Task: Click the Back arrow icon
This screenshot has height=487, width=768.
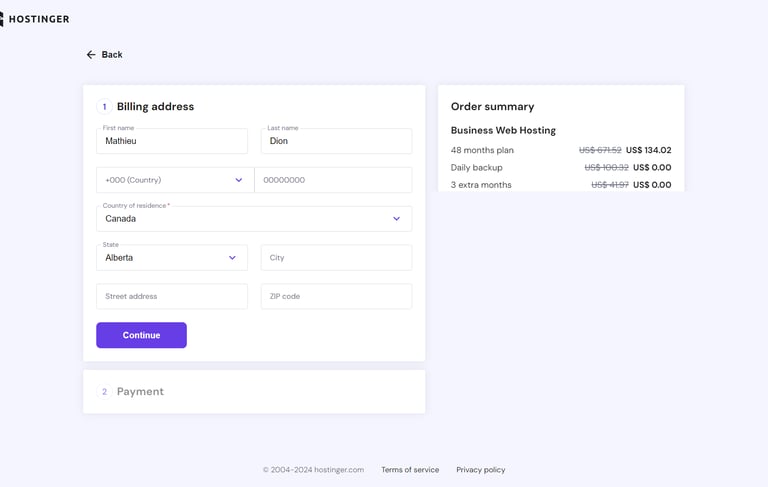Action: 91,55
